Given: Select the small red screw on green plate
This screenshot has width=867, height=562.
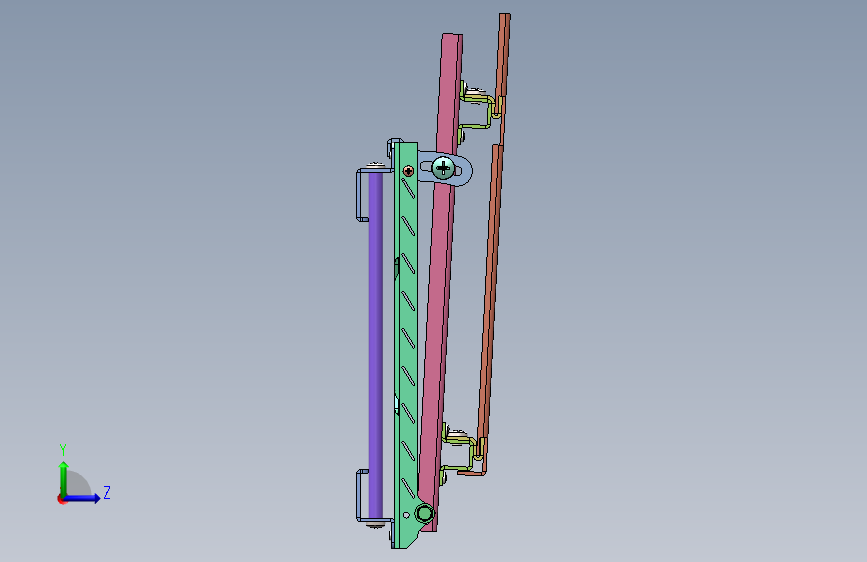Looking at the screenshot, I should (409, 170).
